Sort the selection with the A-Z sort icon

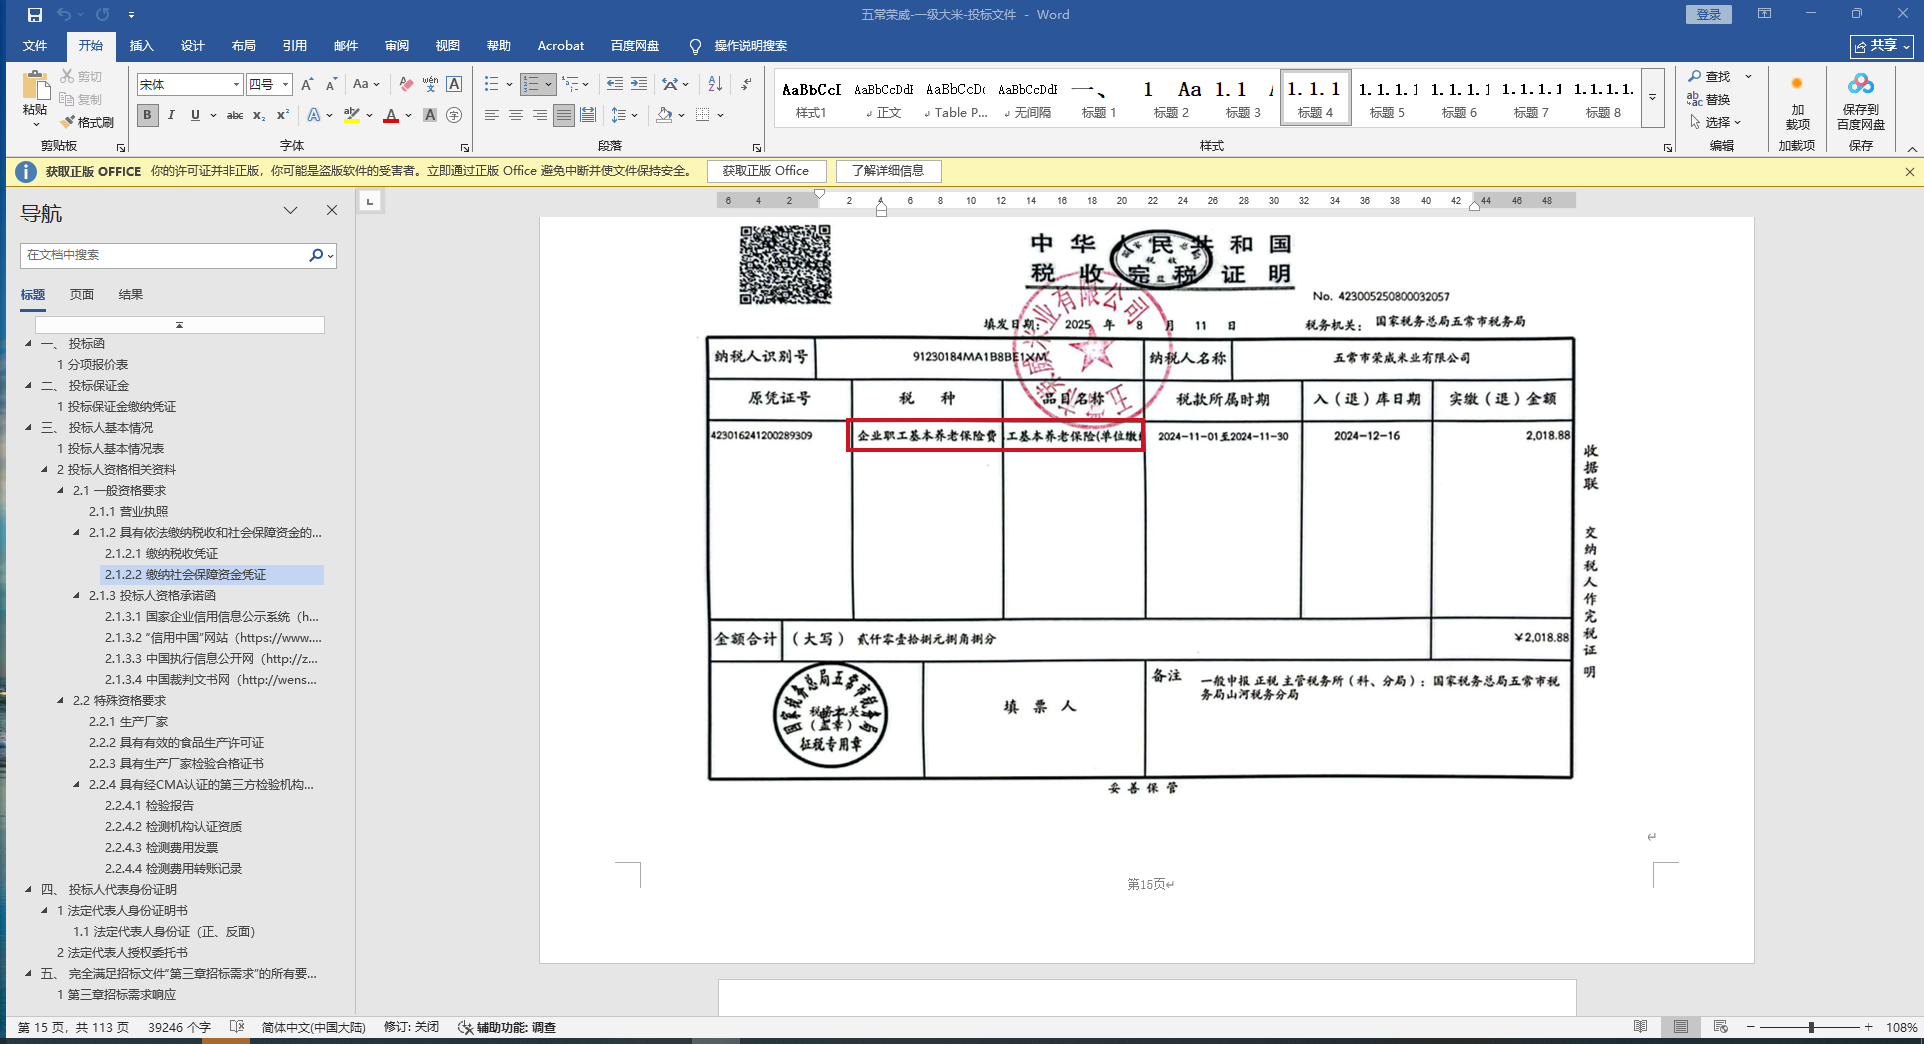[715, 84]
